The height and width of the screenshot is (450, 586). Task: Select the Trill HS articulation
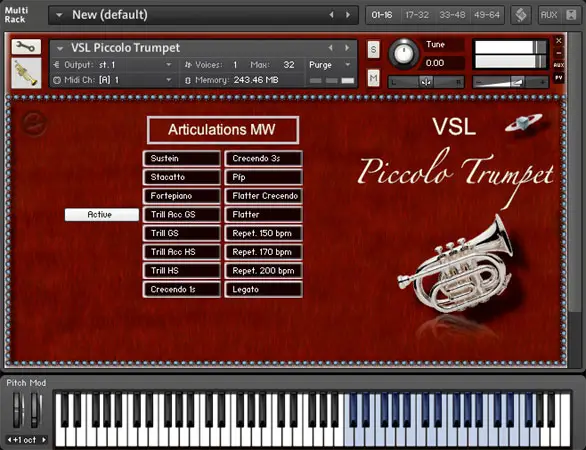[182, 271]
